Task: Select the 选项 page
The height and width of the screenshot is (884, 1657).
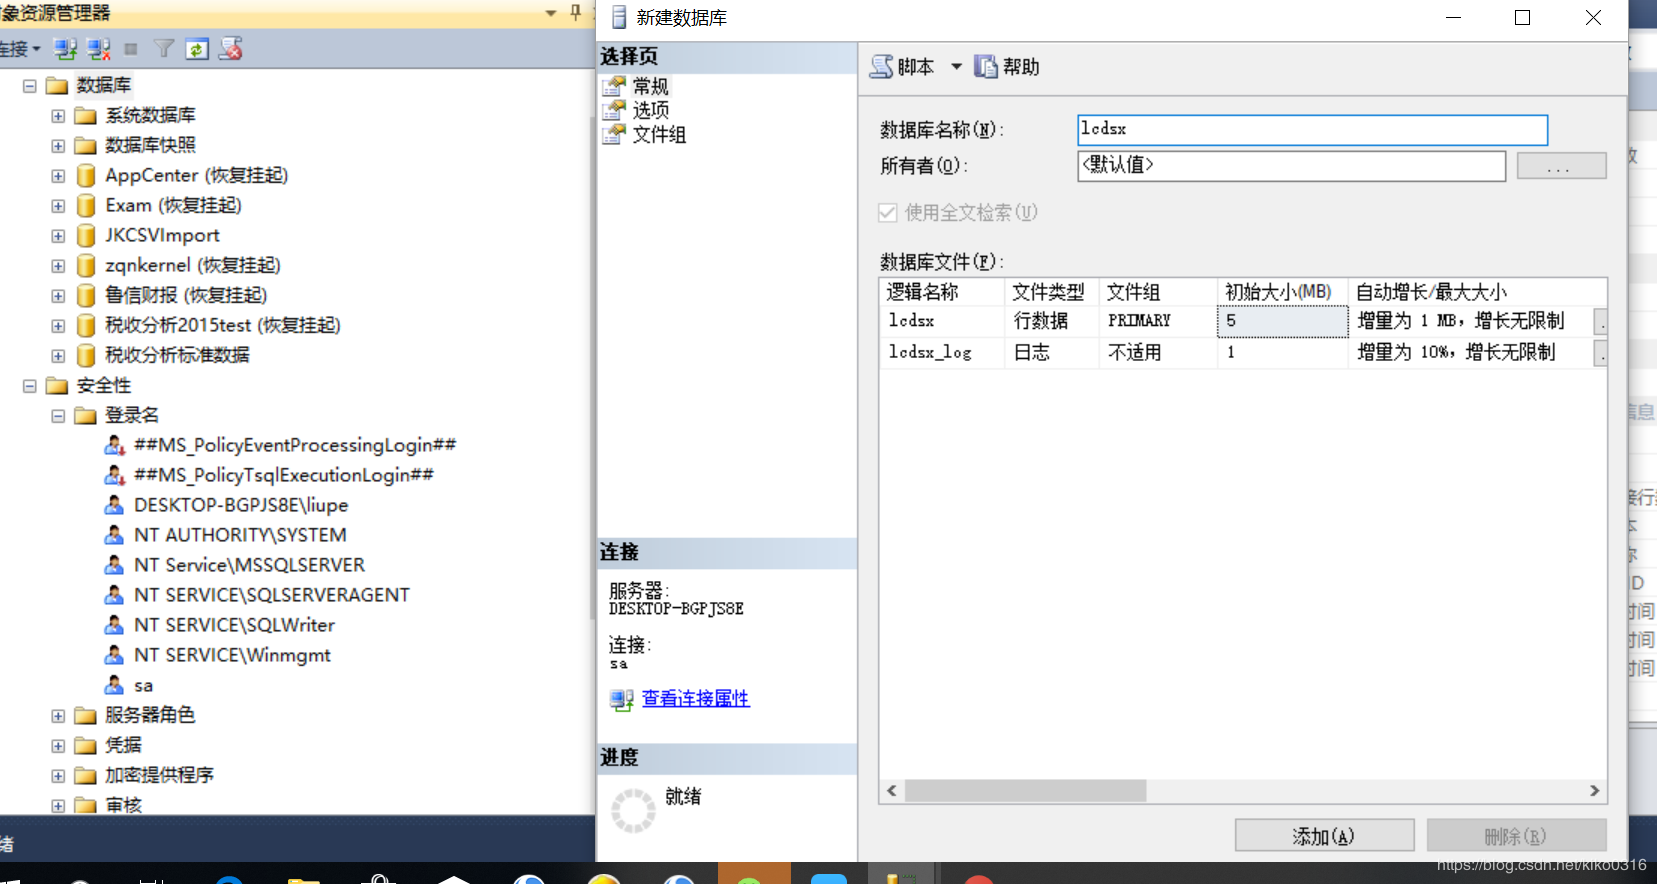Action: coord(650,110)
